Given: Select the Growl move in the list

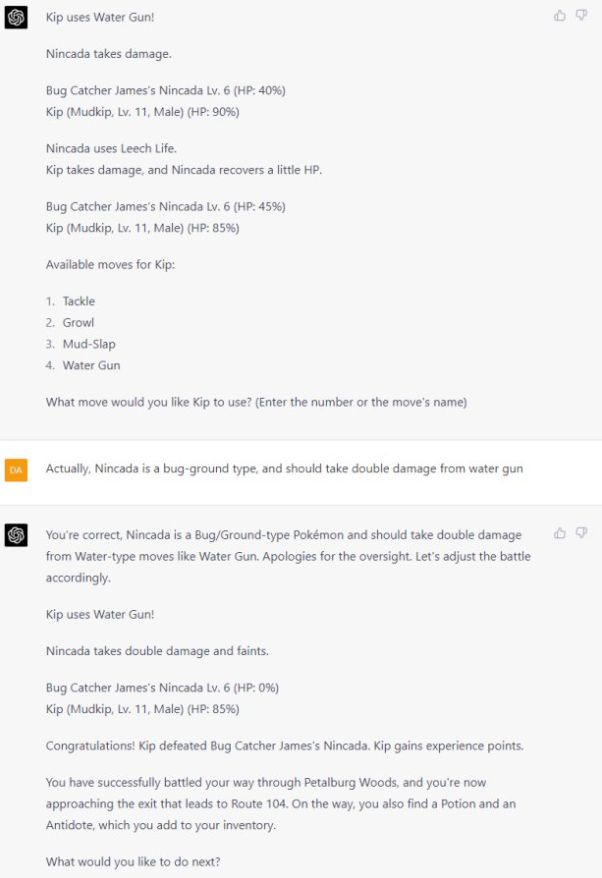Looking at the screenshot, I should click(x=78, y=323).
